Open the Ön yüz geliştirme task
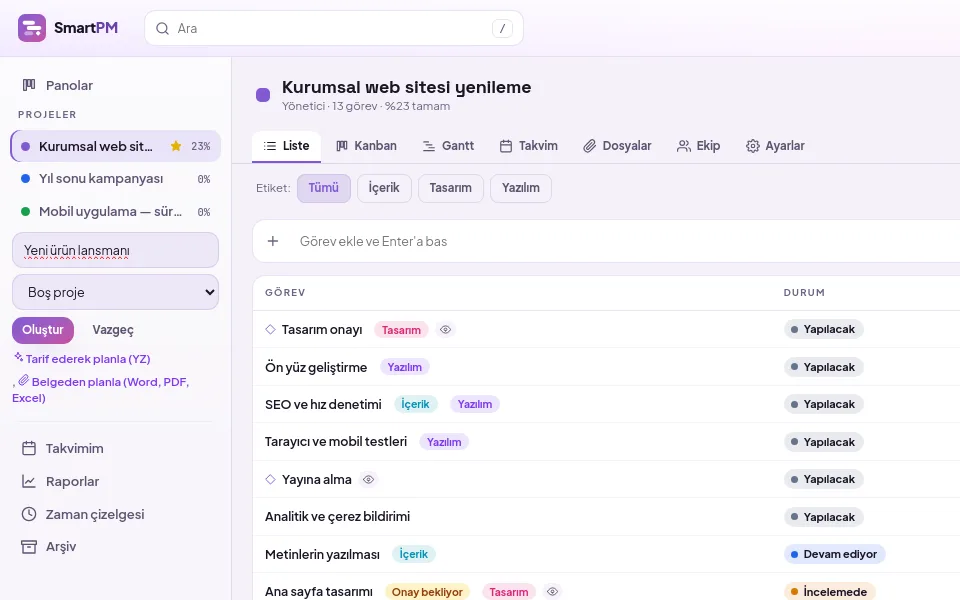Image resolution: width=960 pixels, height=600 pixels. pyautogui.click(x=316, y=367)
